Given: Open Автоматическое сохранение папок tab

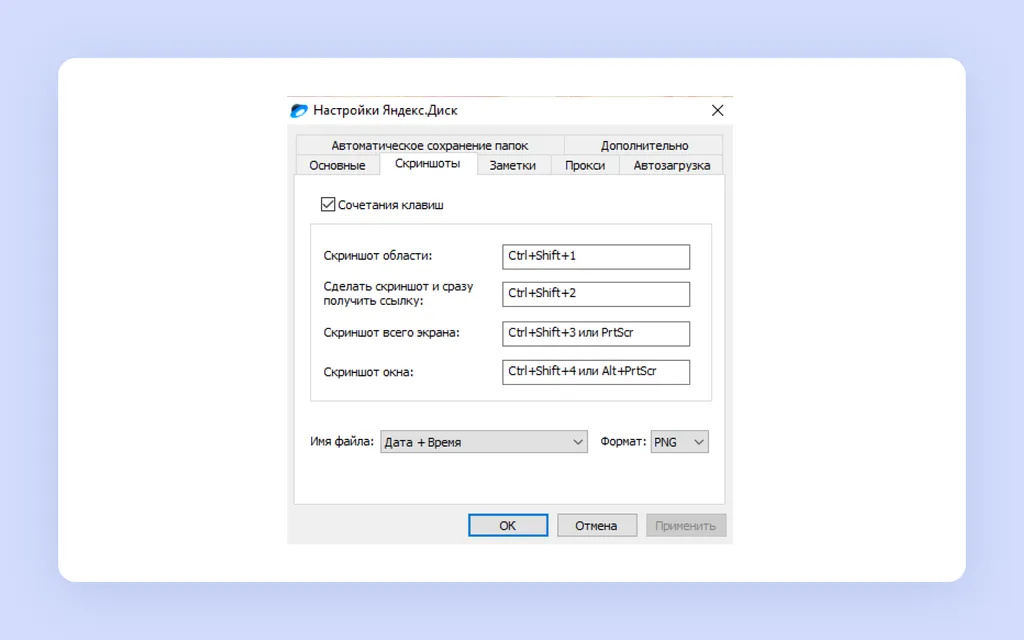Looking at the screenshot, I should [430, 145].
